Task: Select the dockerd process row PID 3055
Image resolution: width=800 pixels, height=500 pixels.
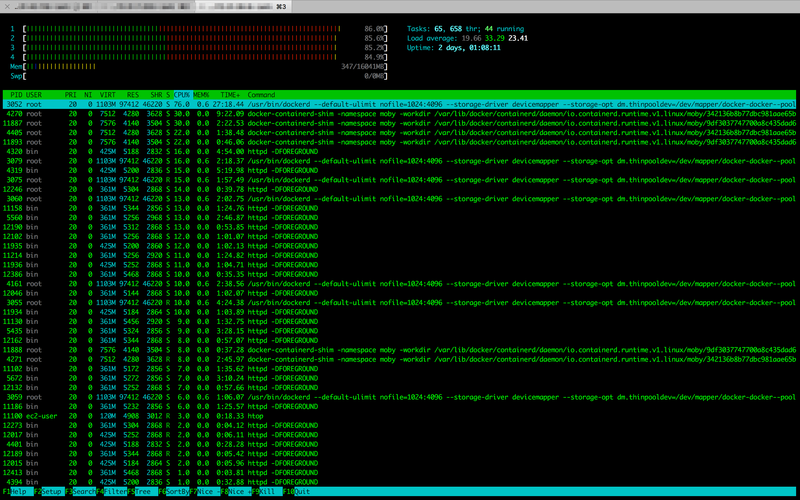Action: point(399,303)
